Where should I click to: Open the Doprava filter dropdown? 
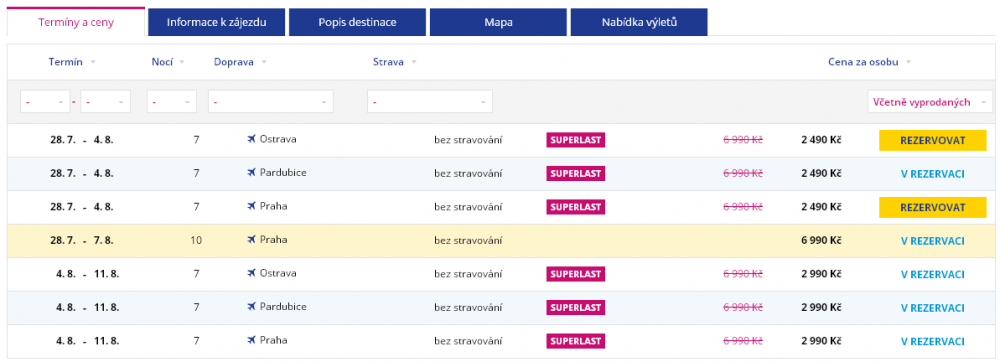click(x=270, y=102)
